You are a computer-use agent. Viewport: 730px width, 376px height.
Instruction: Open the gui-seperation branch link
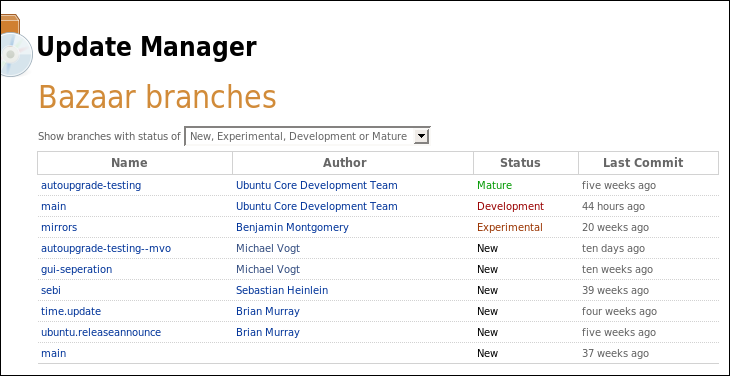(x=77, y=269)
